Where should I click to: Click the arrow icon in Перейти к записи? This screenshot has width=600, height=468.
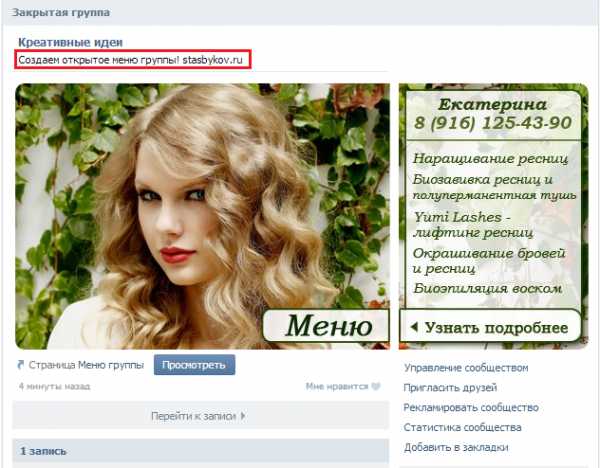[x=243, y=416]
